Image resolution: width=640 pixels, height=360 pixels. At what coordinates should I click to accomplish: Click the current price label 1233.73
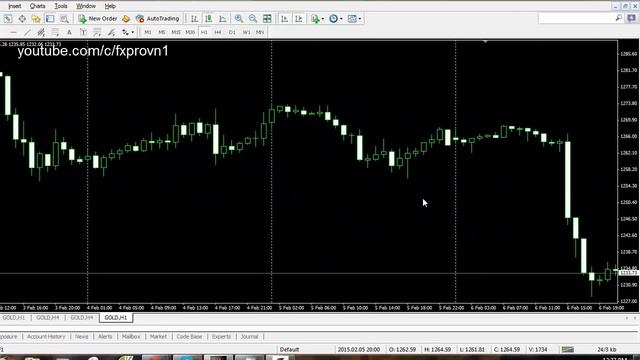629,273
